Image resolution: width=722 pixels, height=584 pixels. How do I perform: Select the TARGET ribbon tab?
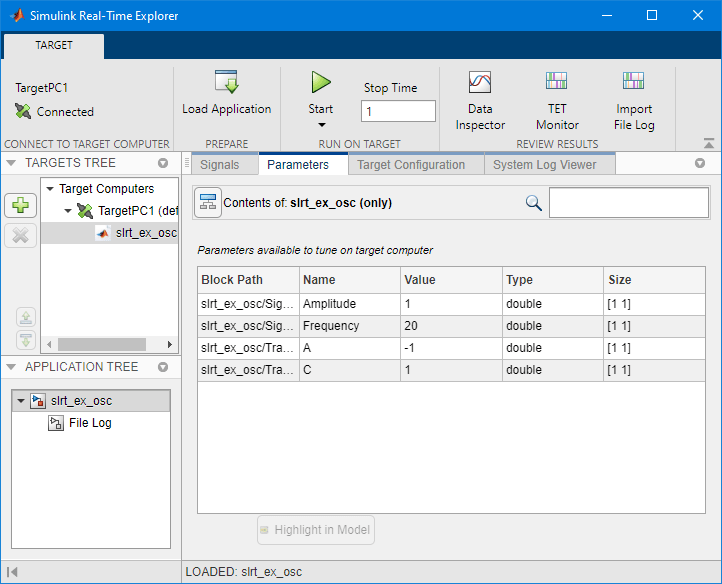[54, 45]
